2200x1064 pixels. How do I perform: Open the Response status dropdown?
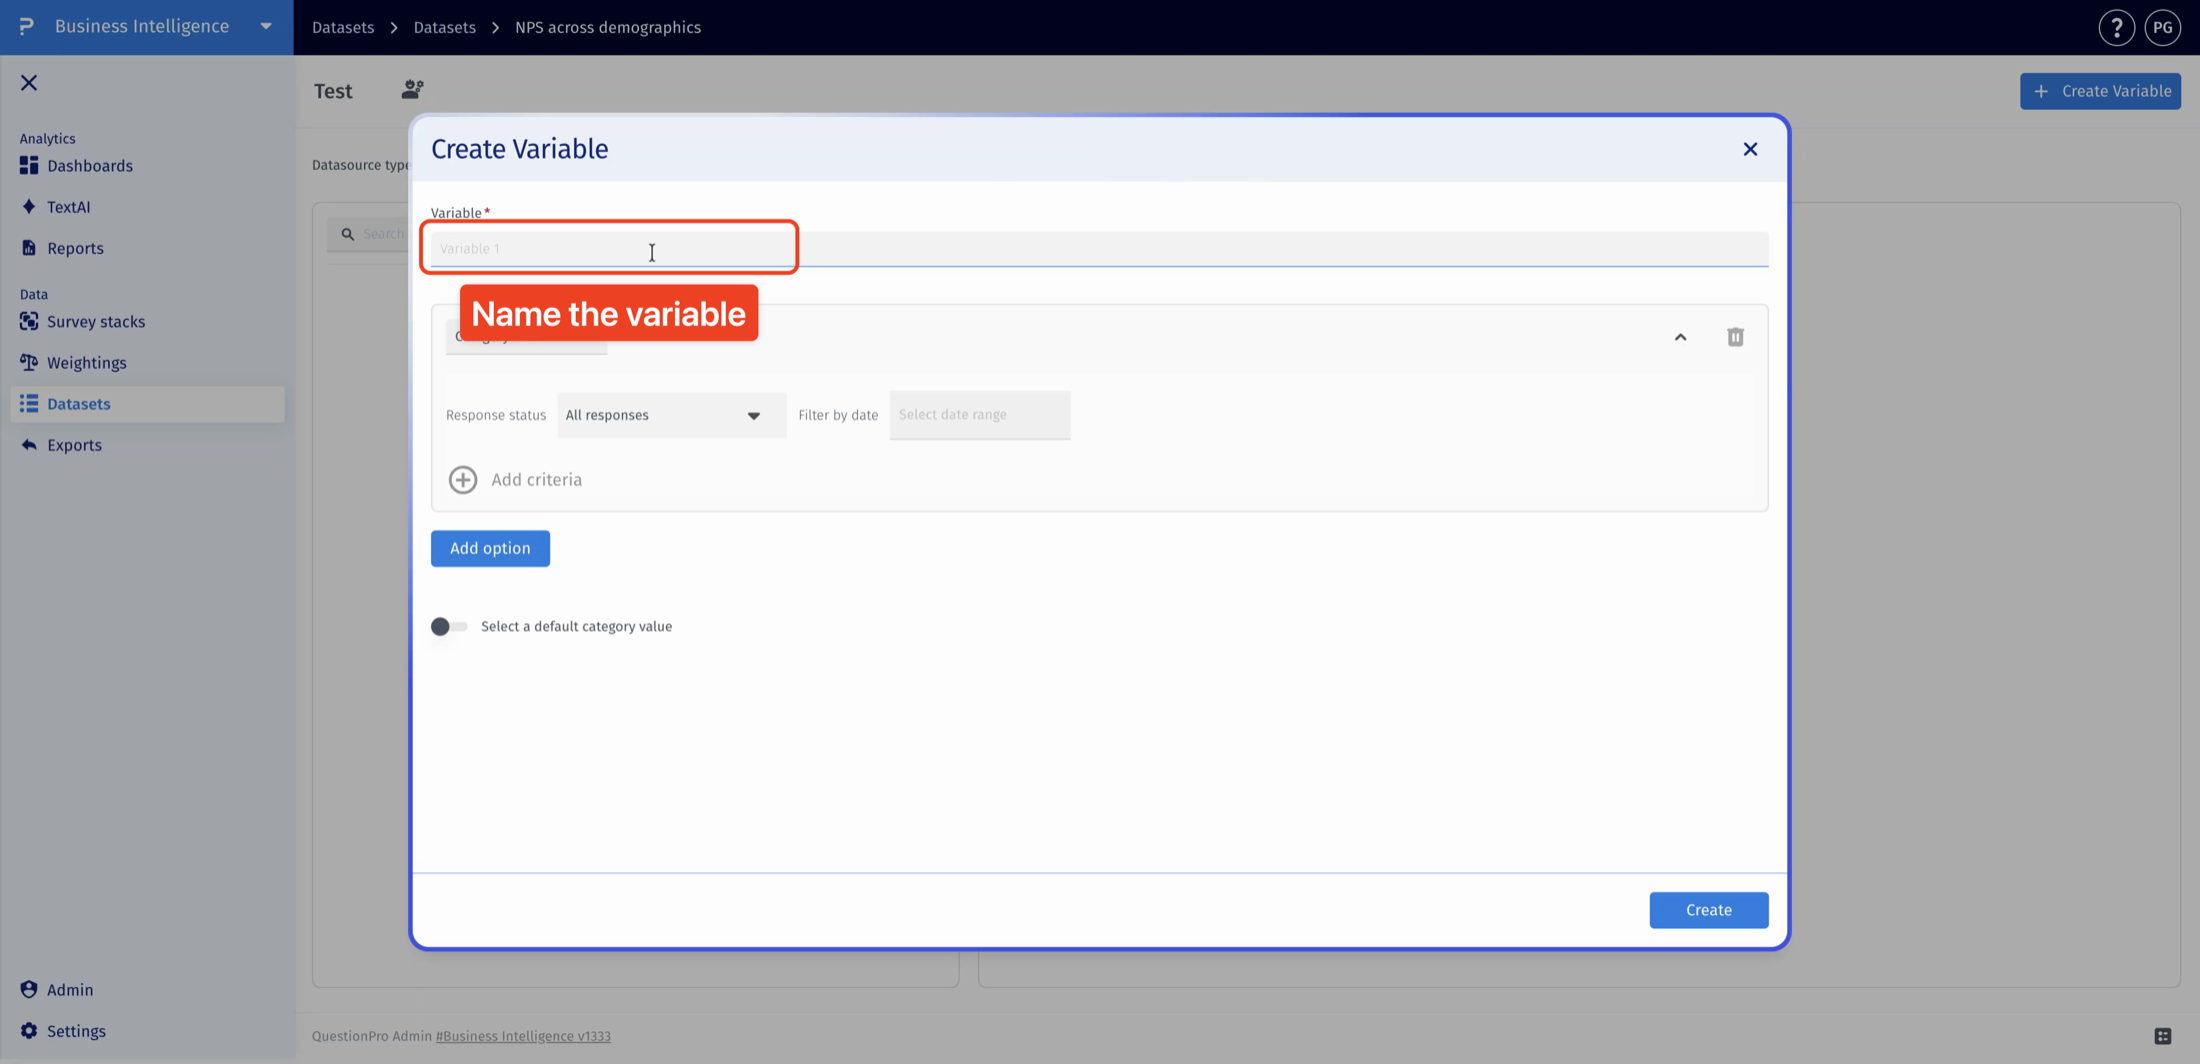(x=671, y=415)
